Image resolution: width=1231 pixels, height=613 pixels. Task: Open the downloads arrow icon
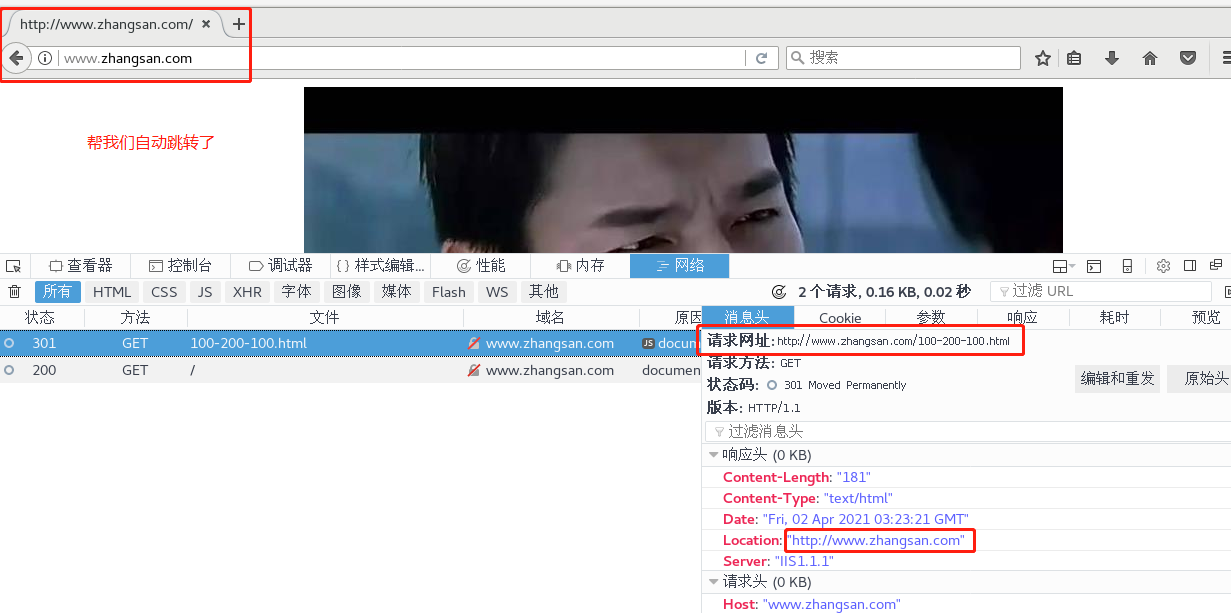(1111, 58)
